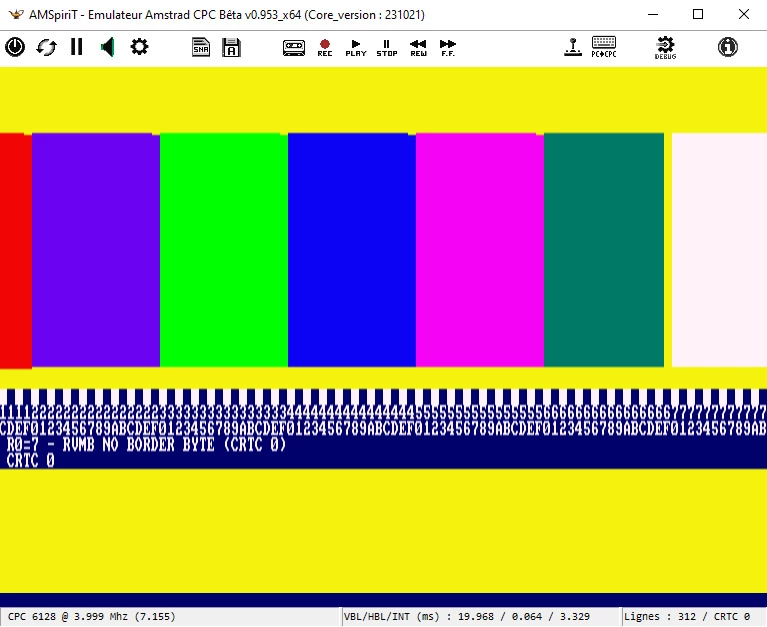
Task: Insert a cassette tape
Action: 293,47
